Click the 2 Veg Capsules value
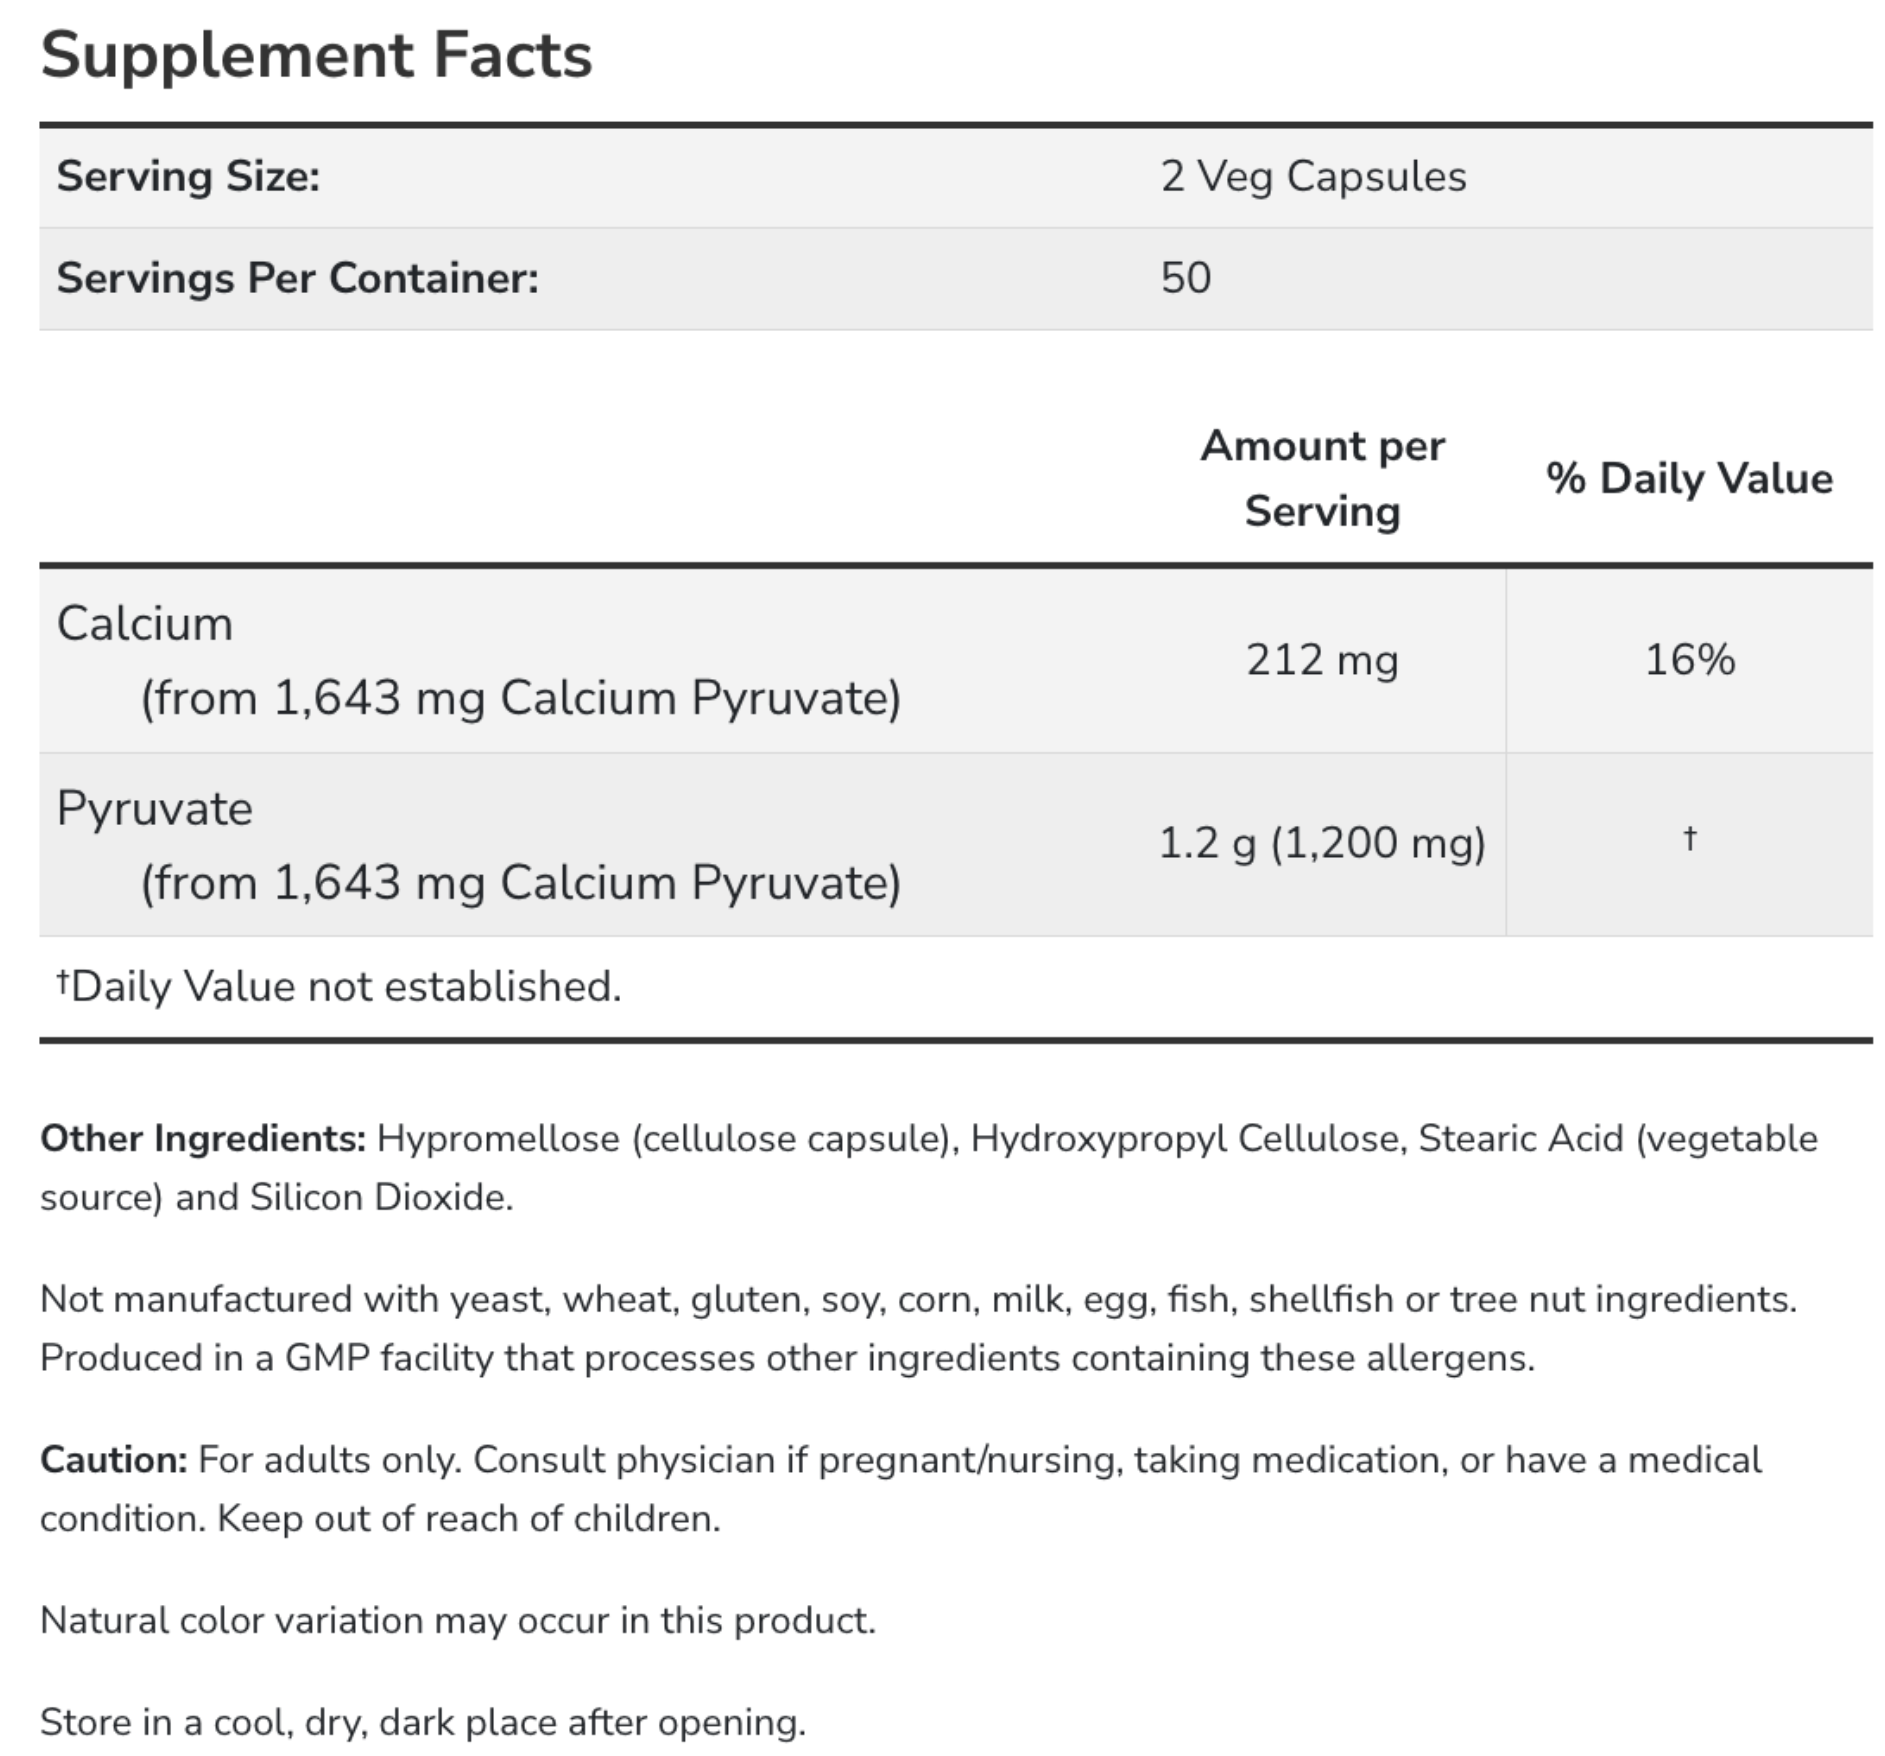This screenshot has height=1756, width=1885. coord(1313,176)
